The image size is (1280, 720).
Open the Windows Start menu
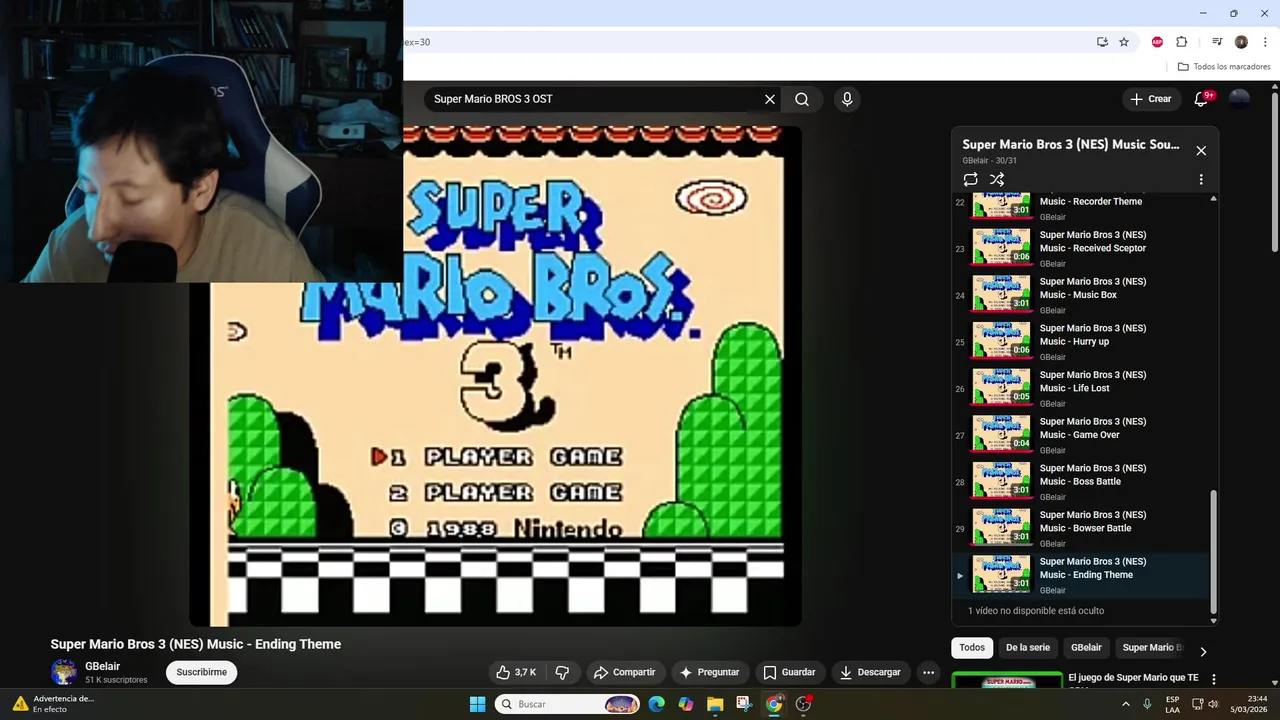click(477, 704)
